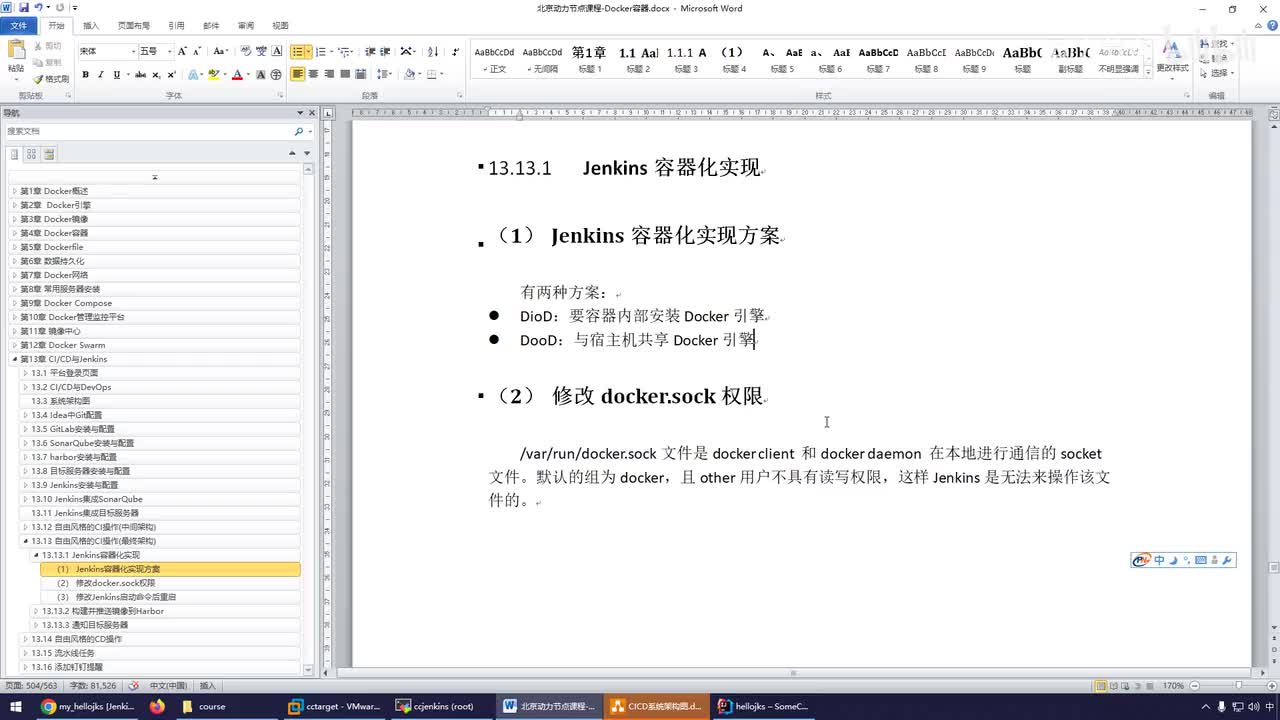1280x720 pixels.
Task: Apply the 正文 (Normal) style
Action: [494, 60]
